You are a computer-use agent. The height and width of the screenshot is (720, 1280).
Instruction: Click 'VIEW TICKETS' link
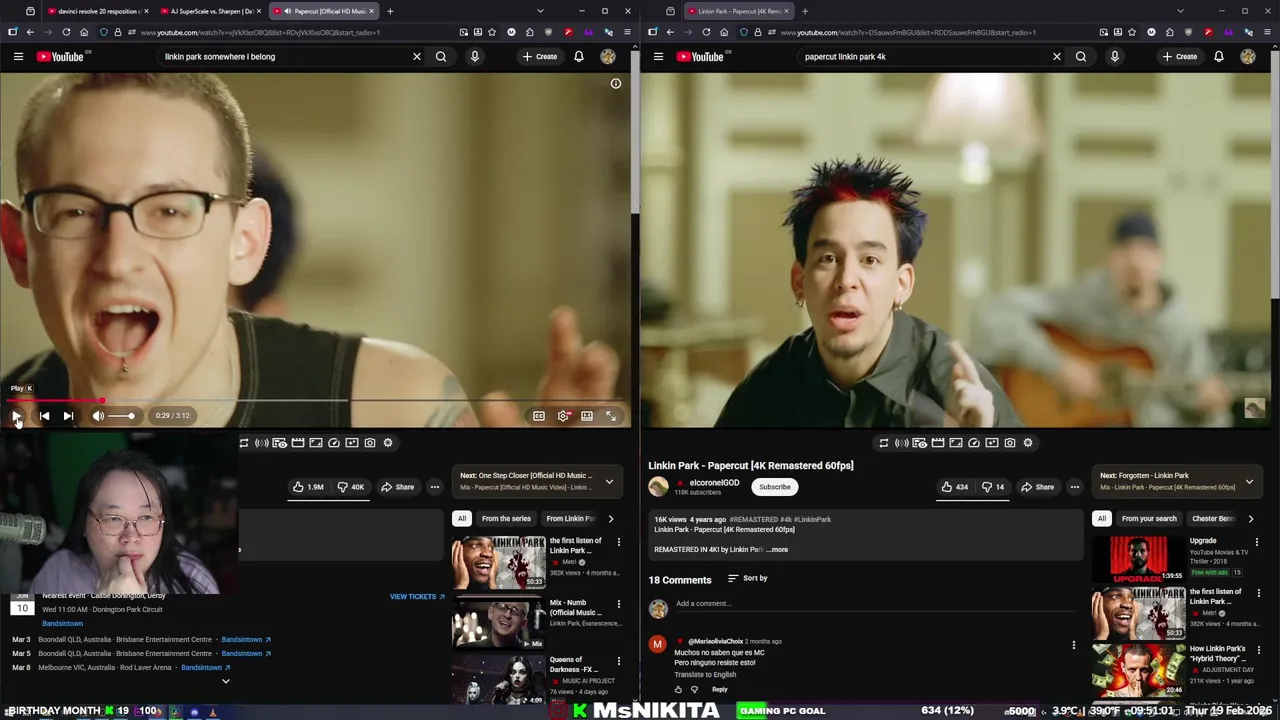pos(417,597)
